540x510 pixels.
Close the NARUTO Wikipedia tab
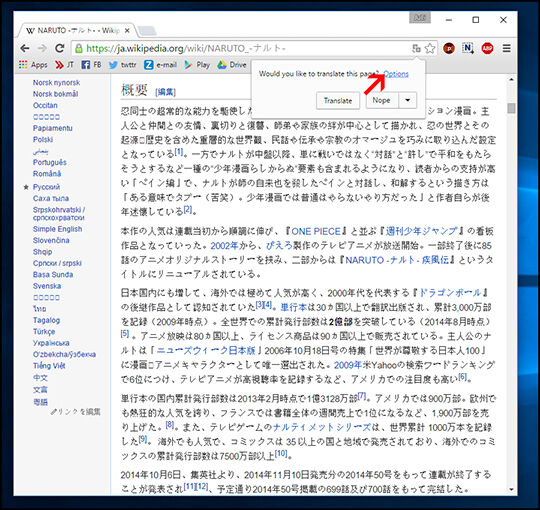[127, 31]
